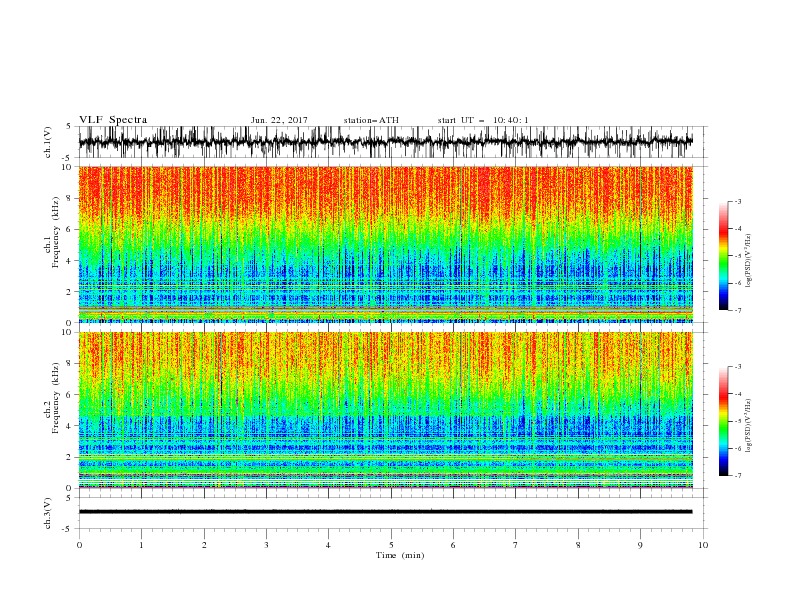Click the ch.1 spectrogram color scale bar
This screenshot has width=792, height=612.
pos(724,256)
